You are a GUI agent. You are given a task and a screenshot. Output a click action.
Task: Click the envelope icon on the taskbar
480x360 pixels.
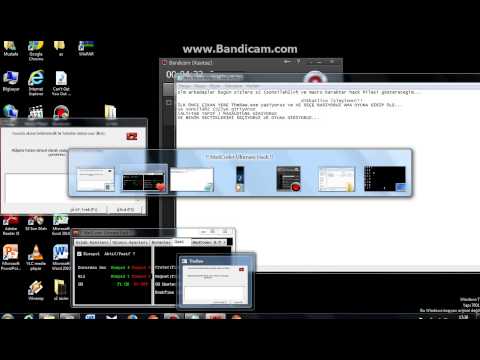[111, 316]
